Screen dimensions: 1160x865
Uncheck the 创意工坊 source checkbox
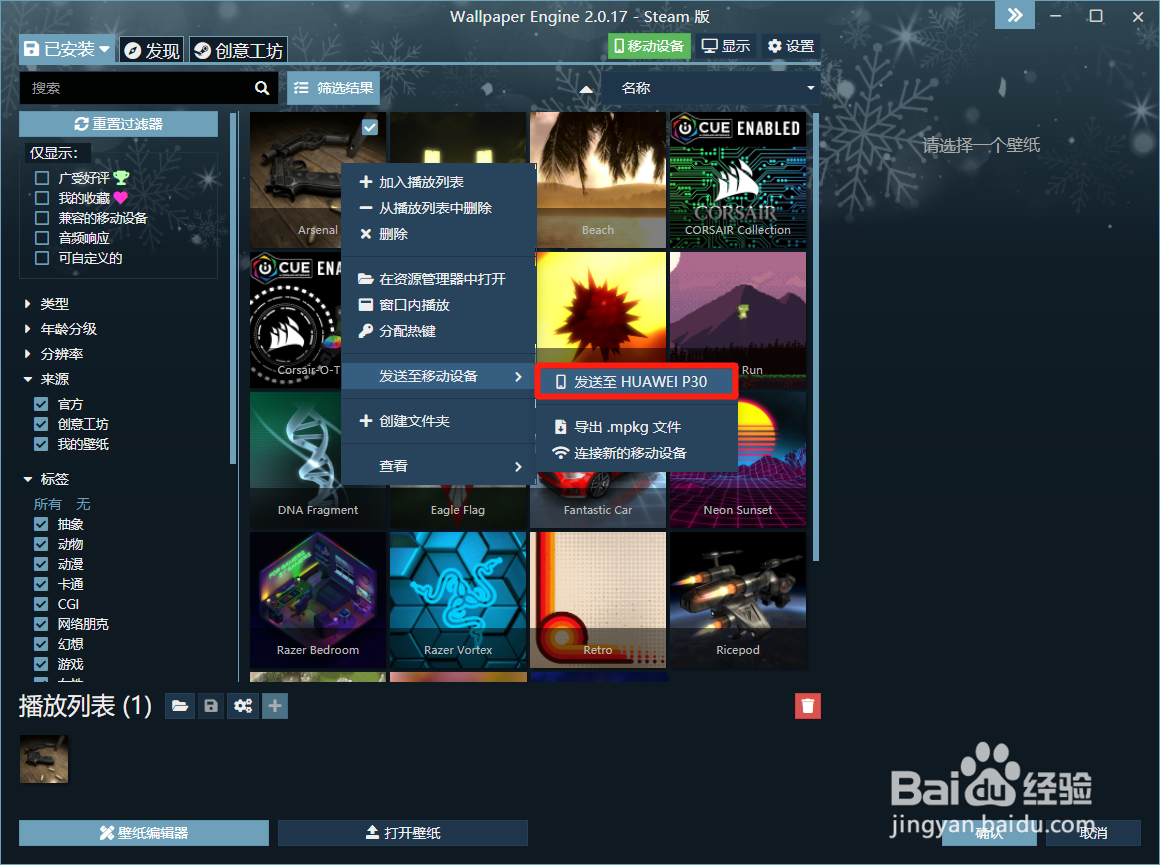pos(41,424)
